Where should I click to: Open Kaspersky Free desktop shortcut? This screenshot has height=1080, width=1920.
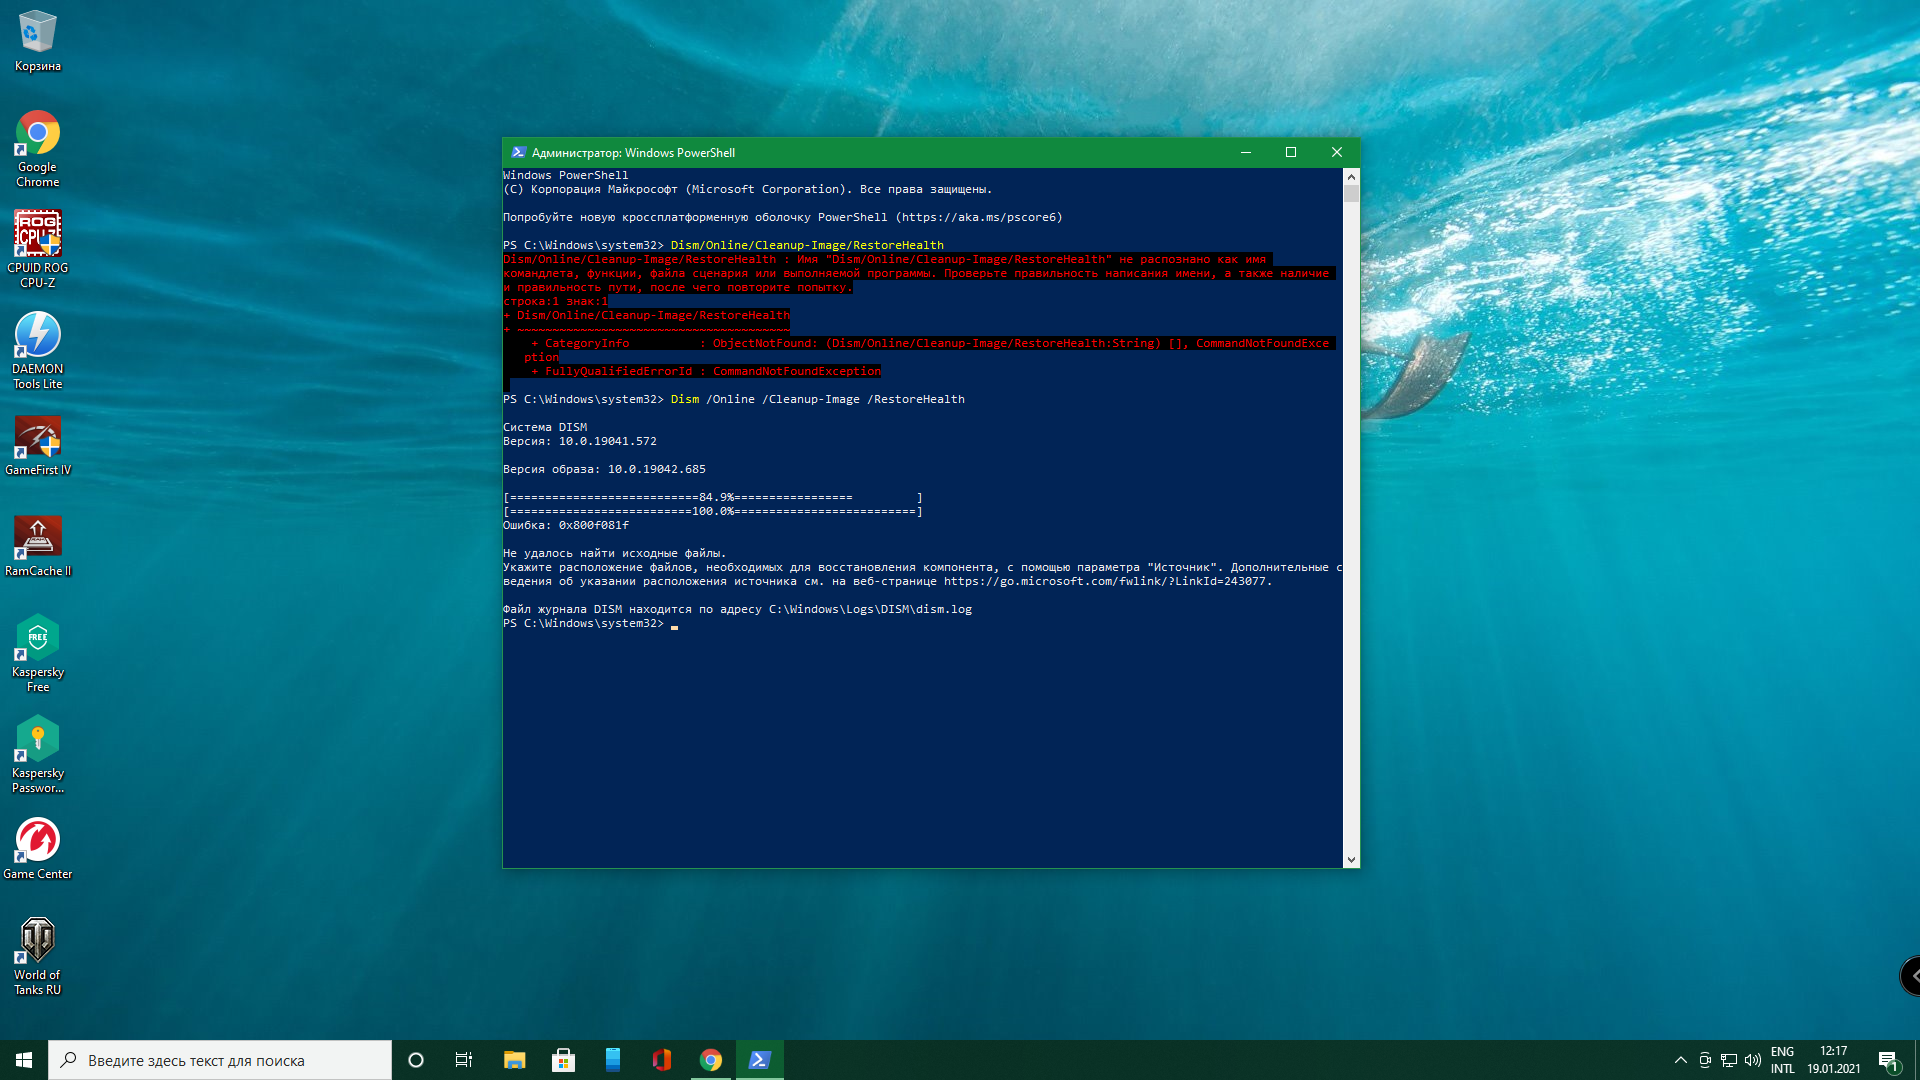coord(38,654)
